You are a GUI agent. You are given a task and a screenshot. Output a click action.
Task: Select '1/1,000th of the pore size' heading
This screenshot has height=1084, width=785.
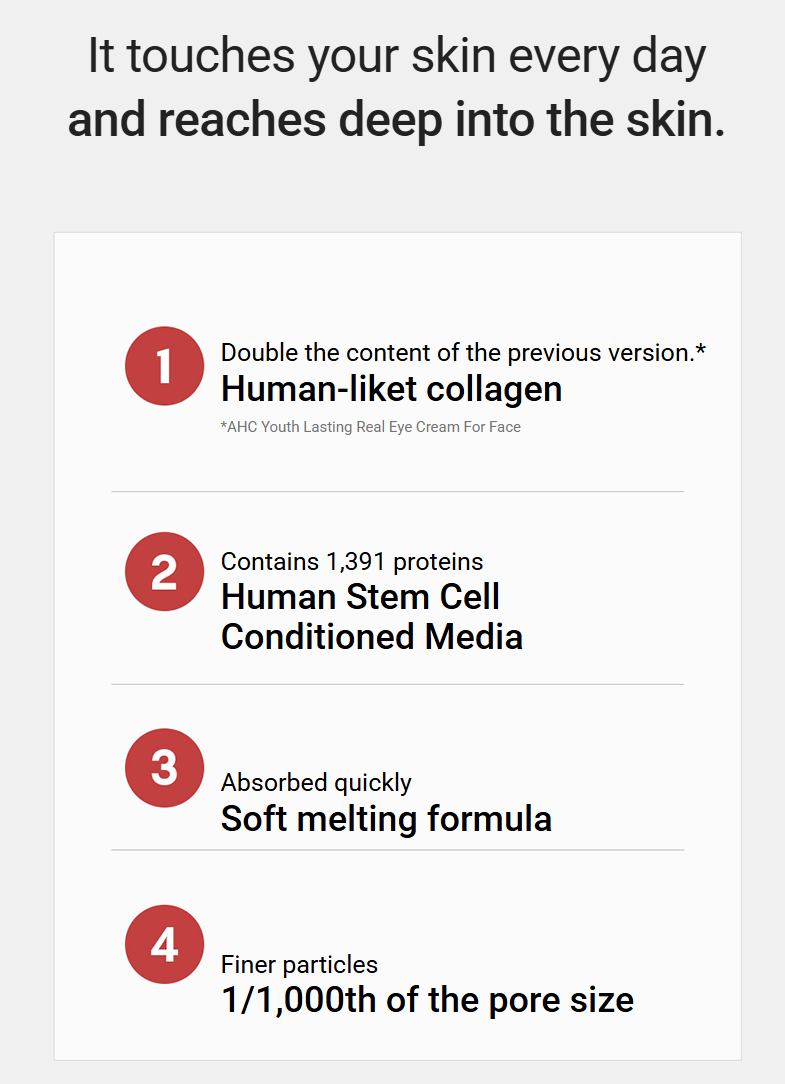(427, 1000)
